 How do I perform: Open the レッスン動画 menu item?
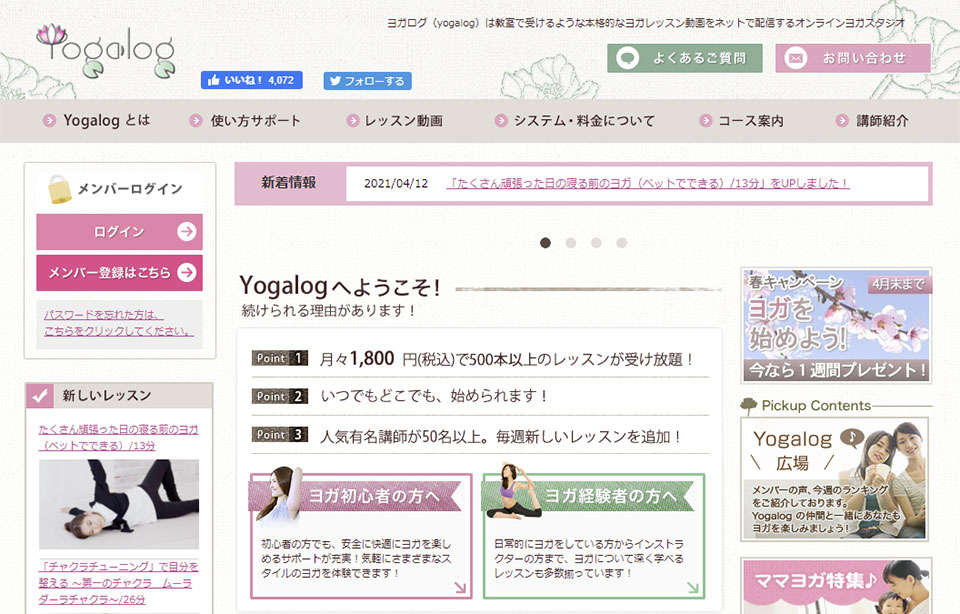(x=394, y=121)
